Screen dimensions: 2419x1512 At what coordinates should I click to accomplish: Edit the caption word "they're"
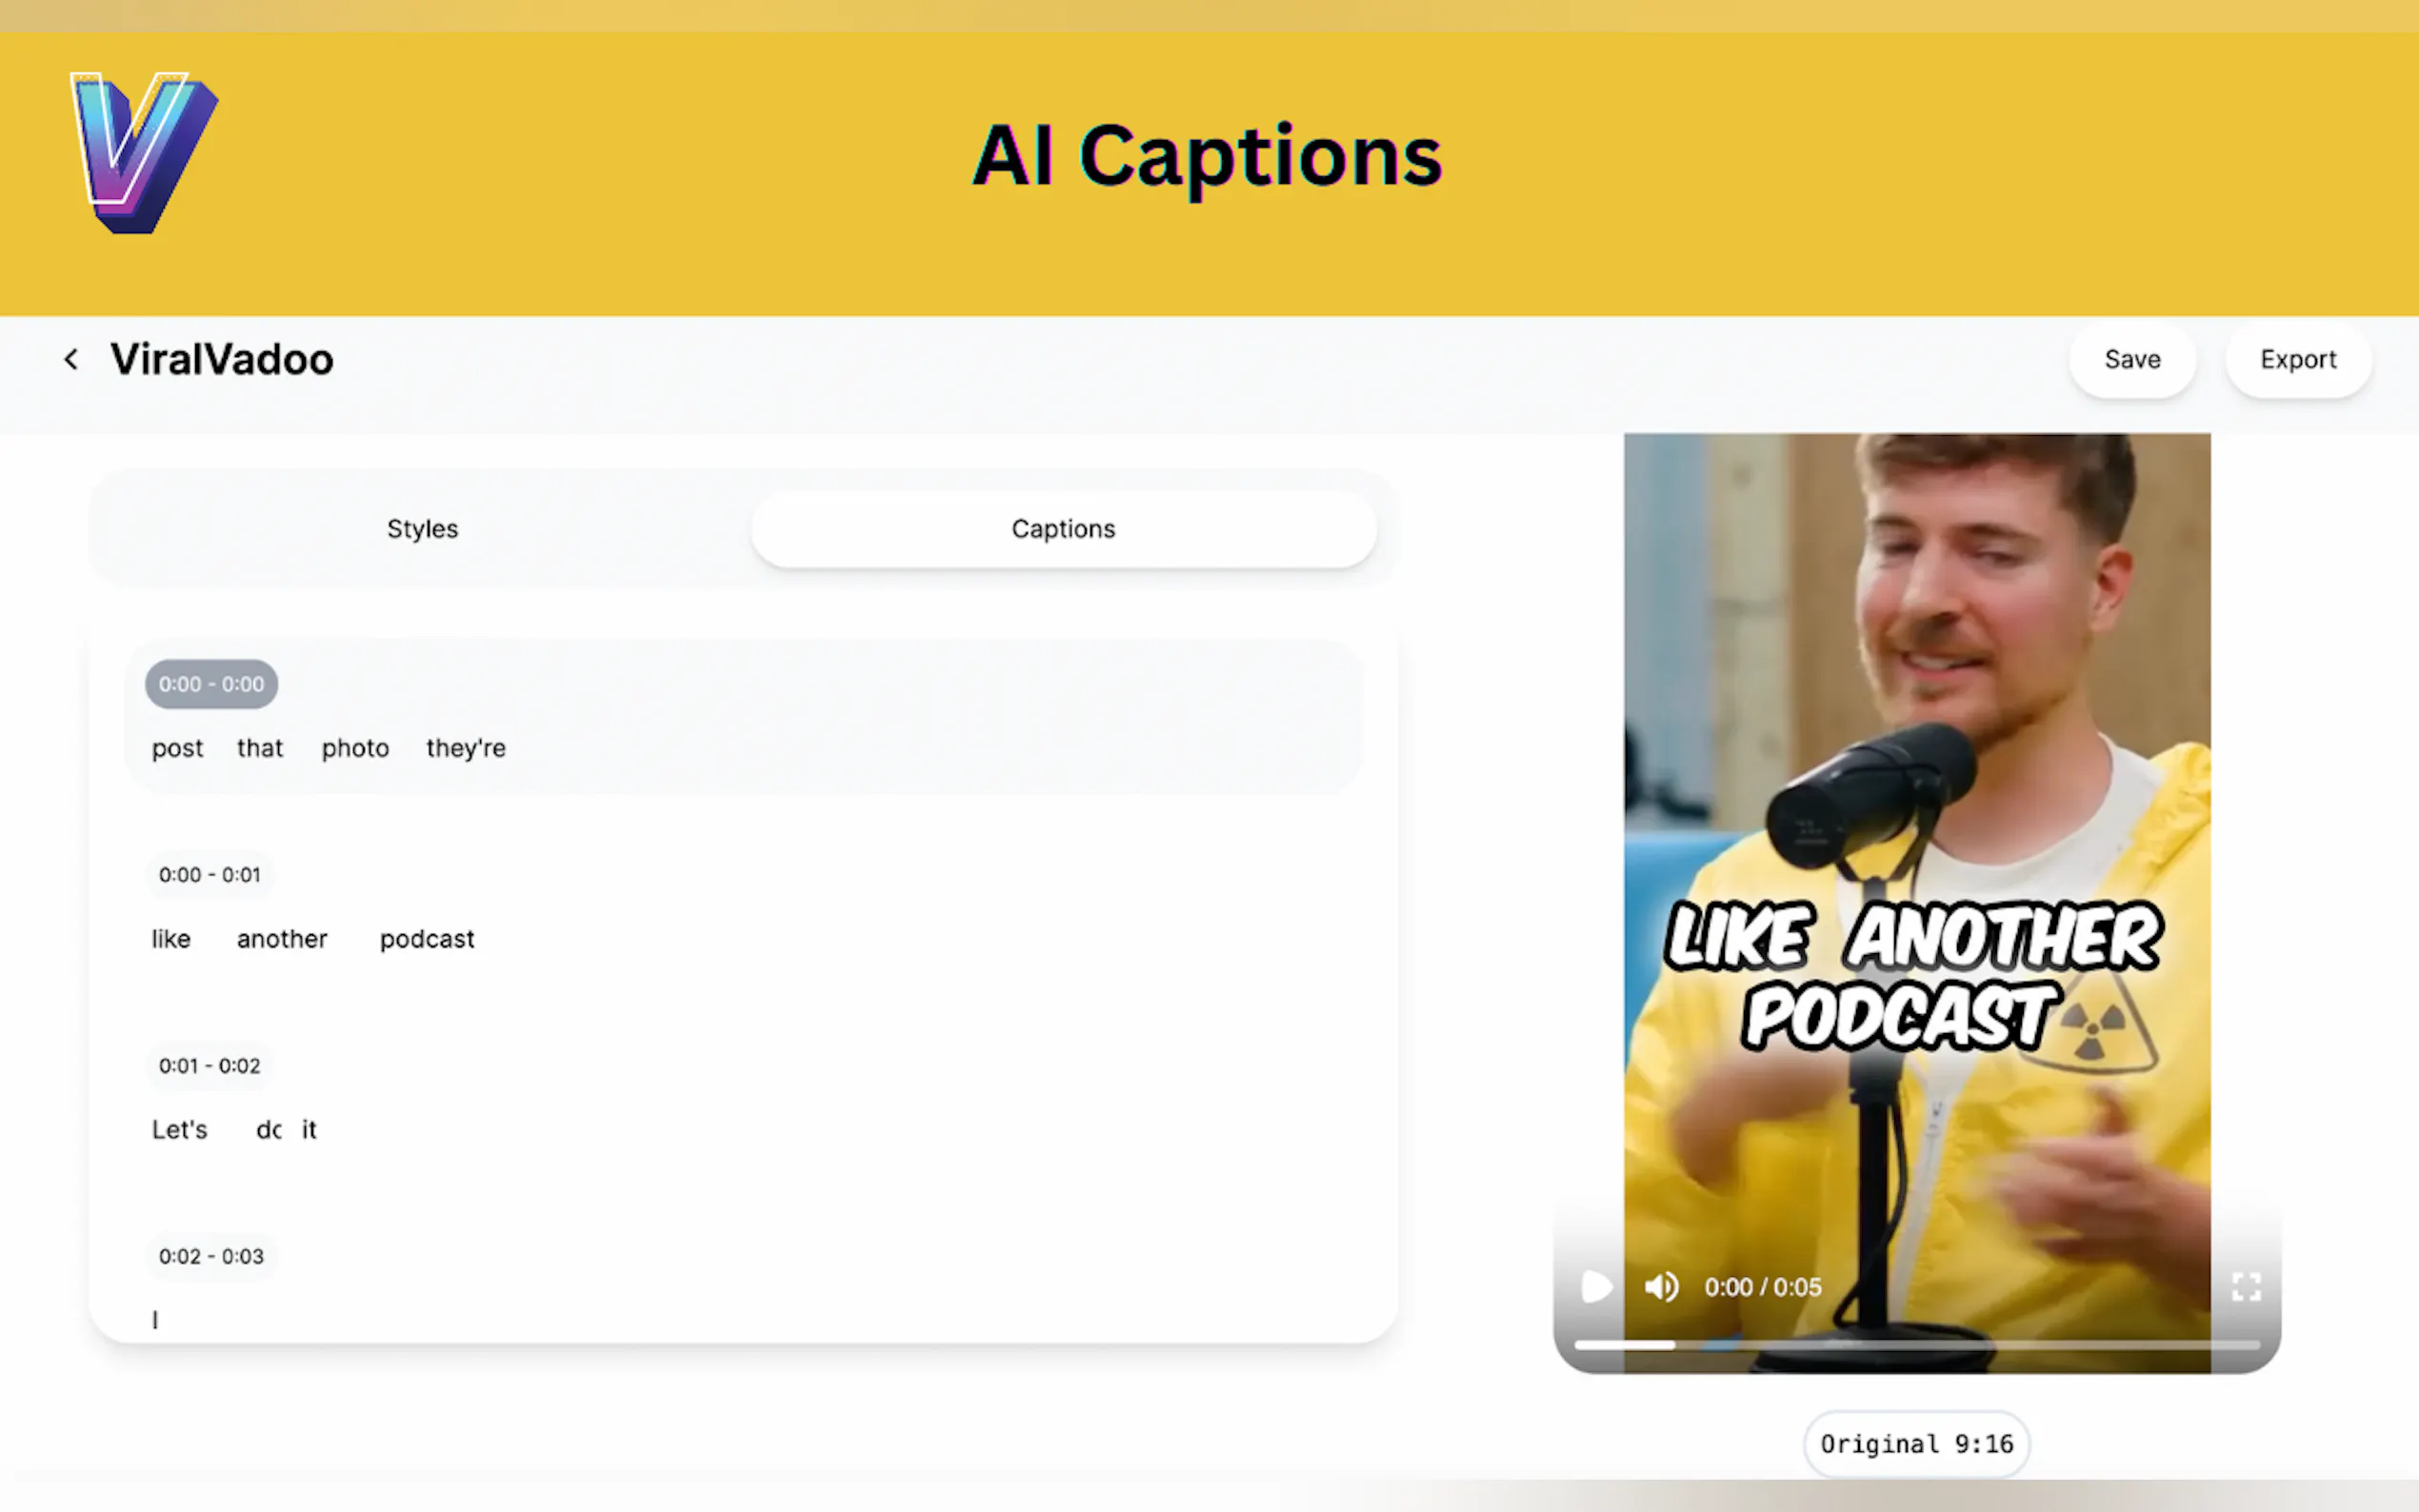pyautogui.click(x=465, y=748)
